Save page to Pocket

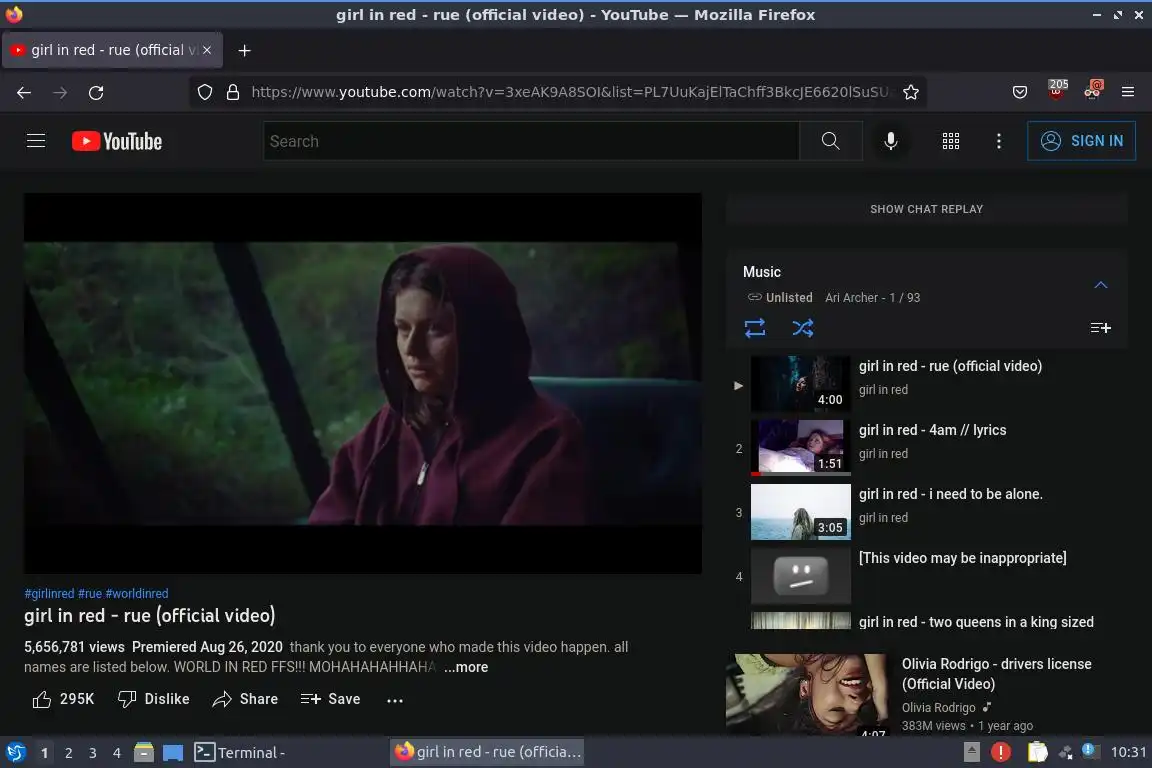1020,92
